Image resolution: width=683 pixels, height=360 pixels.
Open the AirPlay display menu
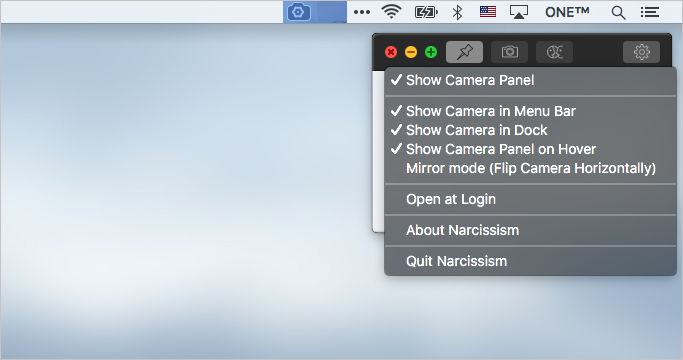(519, 12)
